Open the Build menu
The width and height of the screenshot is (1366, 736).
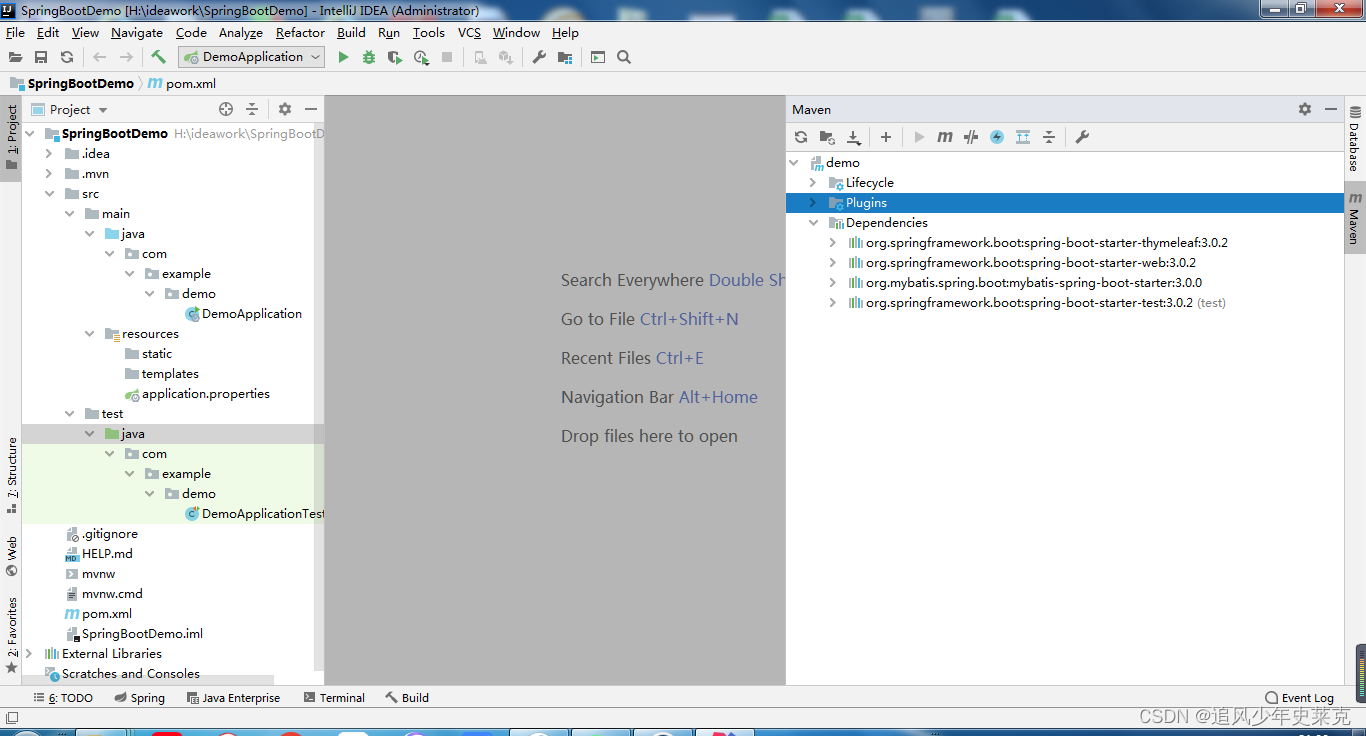point(351,32)
